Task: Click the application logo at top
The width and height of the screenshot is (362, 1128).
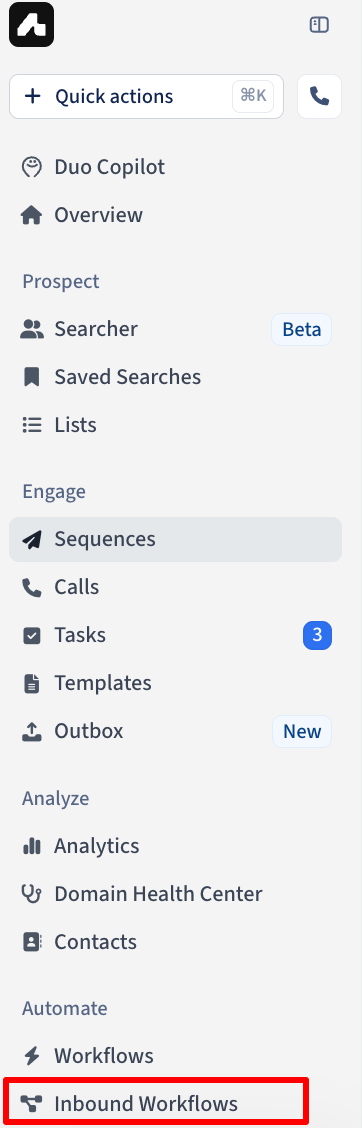Action: pyautogui.click(x=32, y=25)
